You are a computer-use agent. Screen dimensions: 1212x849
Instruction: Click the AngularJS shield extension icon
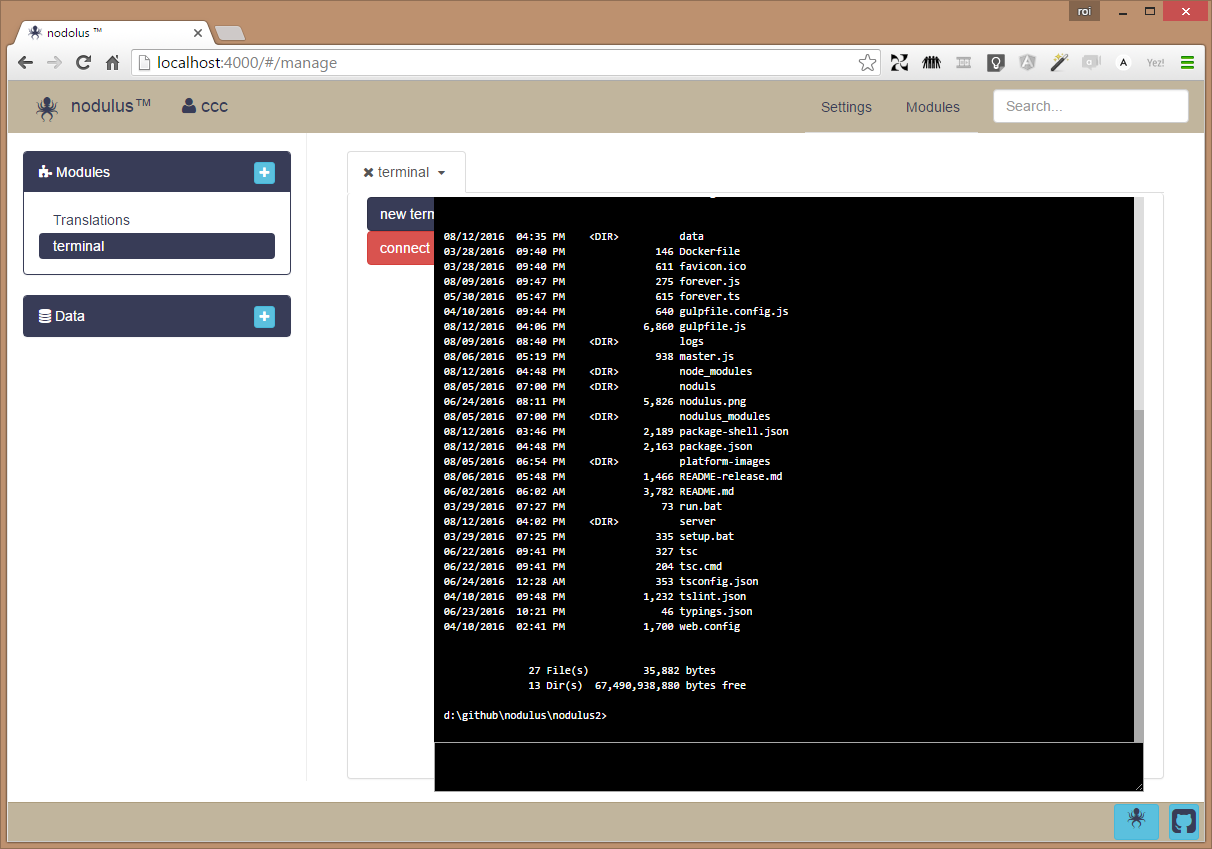click(1027, 62)
